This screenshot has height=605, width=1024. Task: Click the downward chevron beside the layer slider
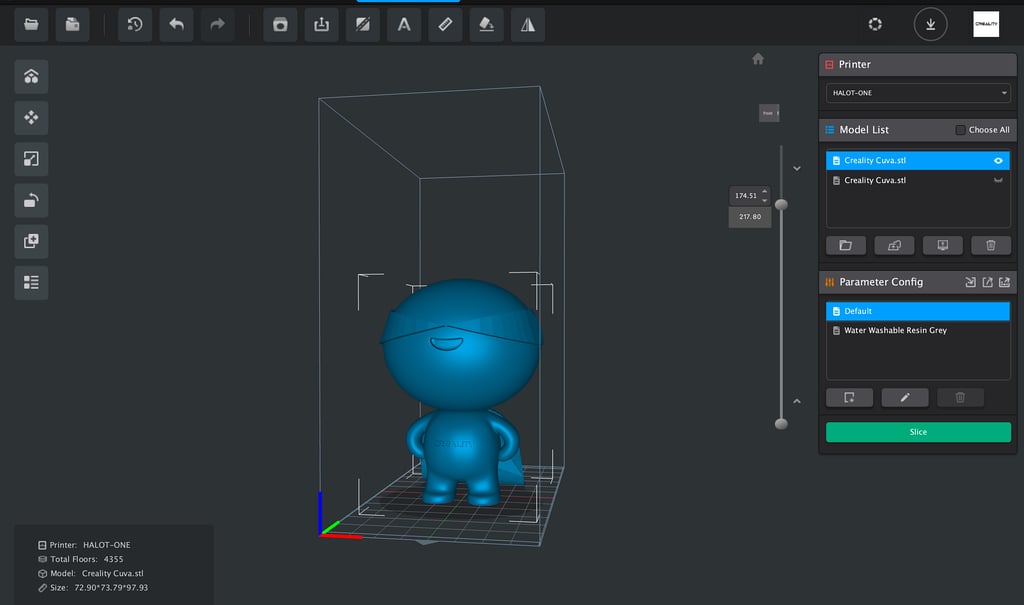[797, 169]
